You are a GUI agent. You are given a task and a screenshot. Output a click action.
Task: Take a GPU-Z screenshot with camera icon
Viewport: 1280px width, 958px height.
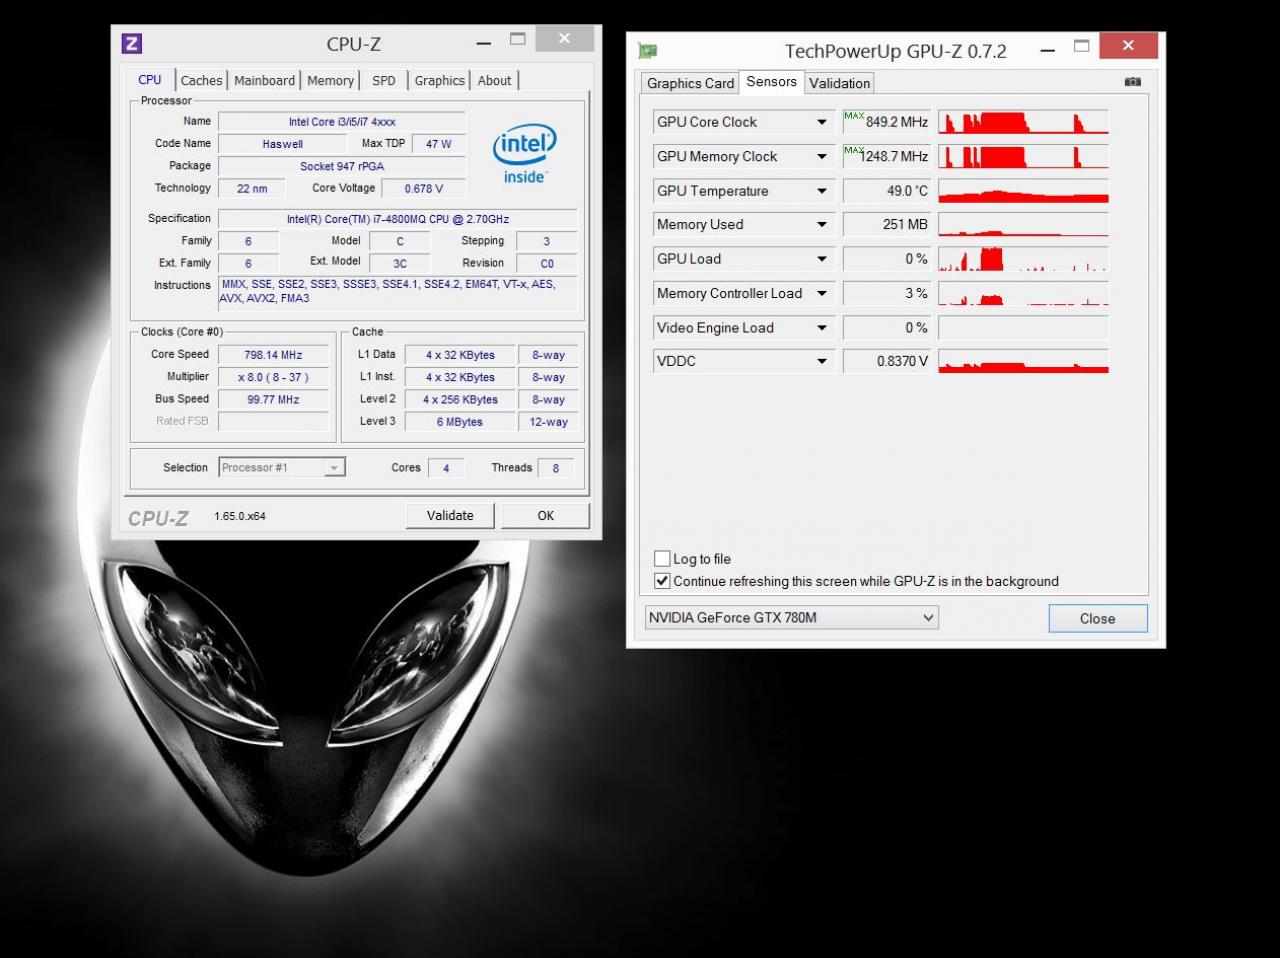[x=1132, y=82]
